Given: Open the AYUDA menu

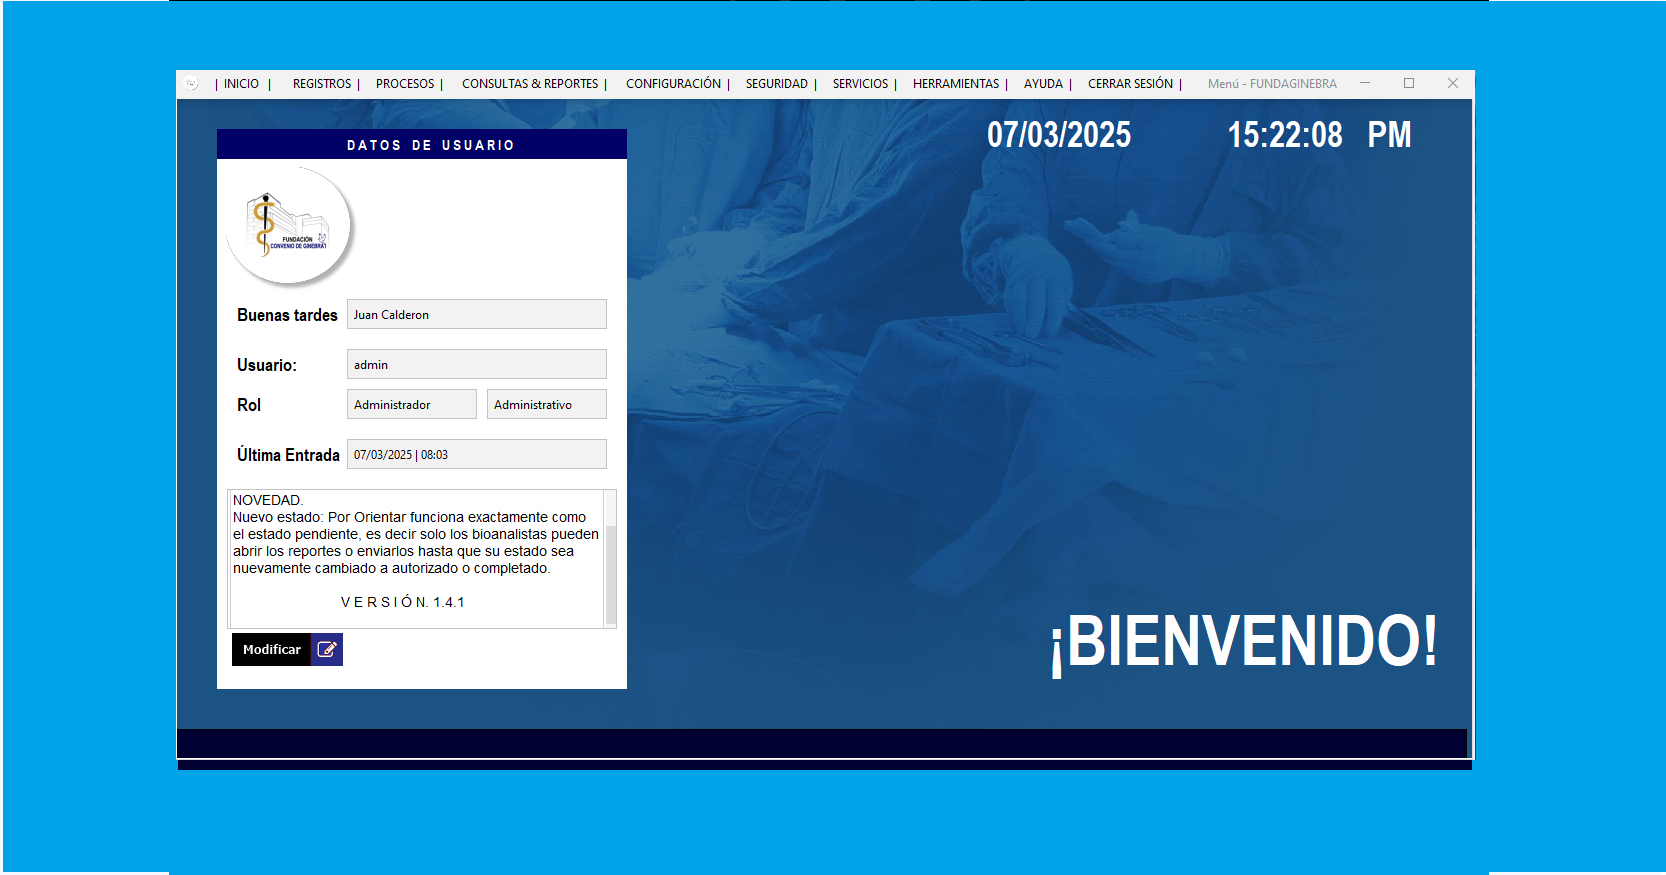Looking at the screenshot, I should click(x=1043, y=84).
